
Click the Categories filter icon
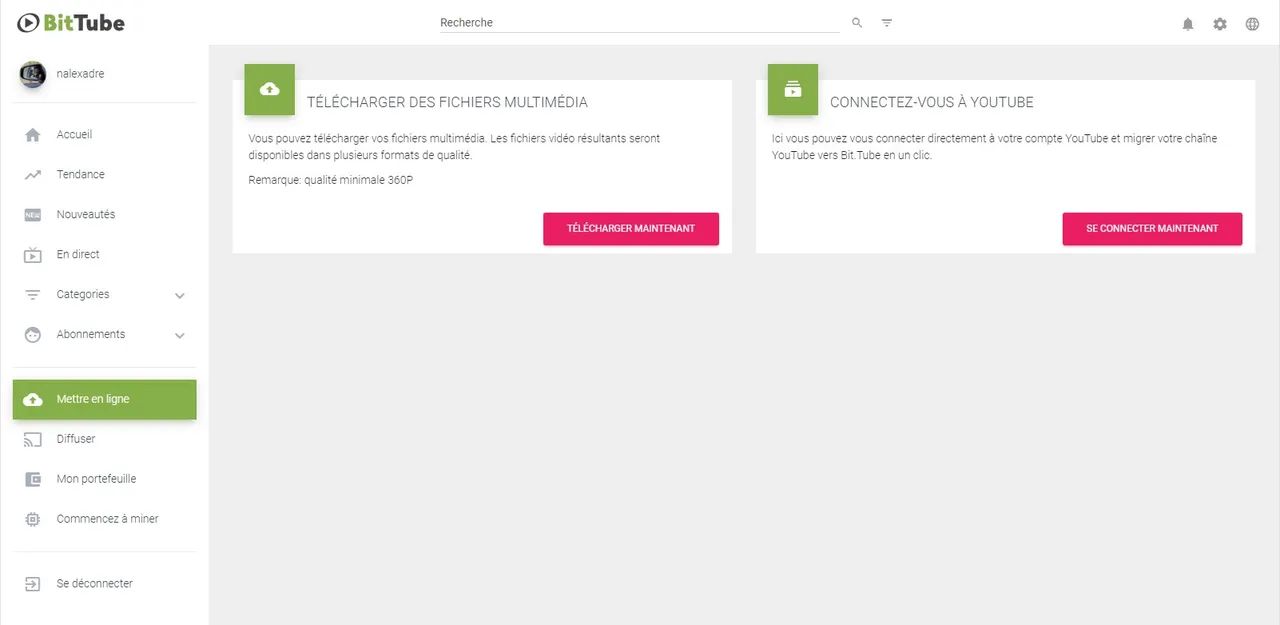(33, 295)
